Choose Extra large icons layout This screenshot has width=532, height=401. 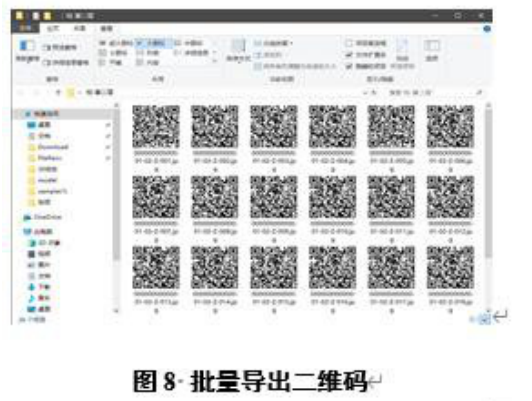coord(116,43)
